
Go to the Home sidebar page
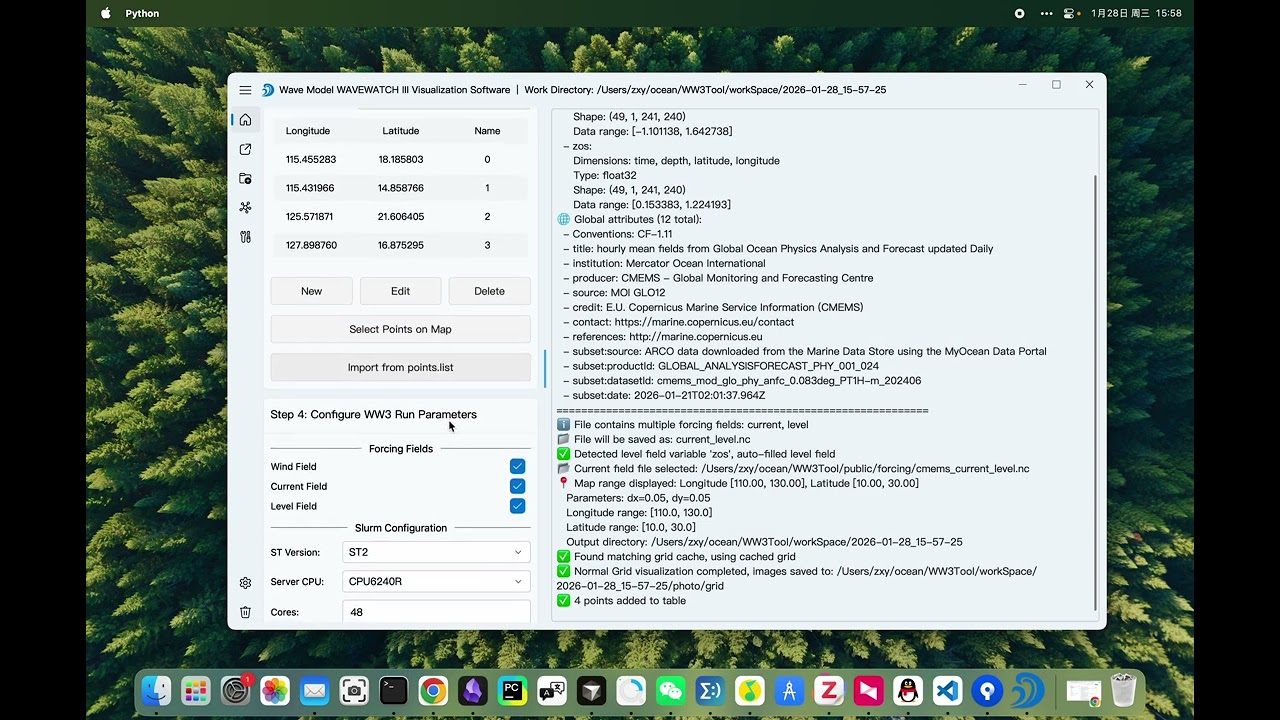point(245,120)
